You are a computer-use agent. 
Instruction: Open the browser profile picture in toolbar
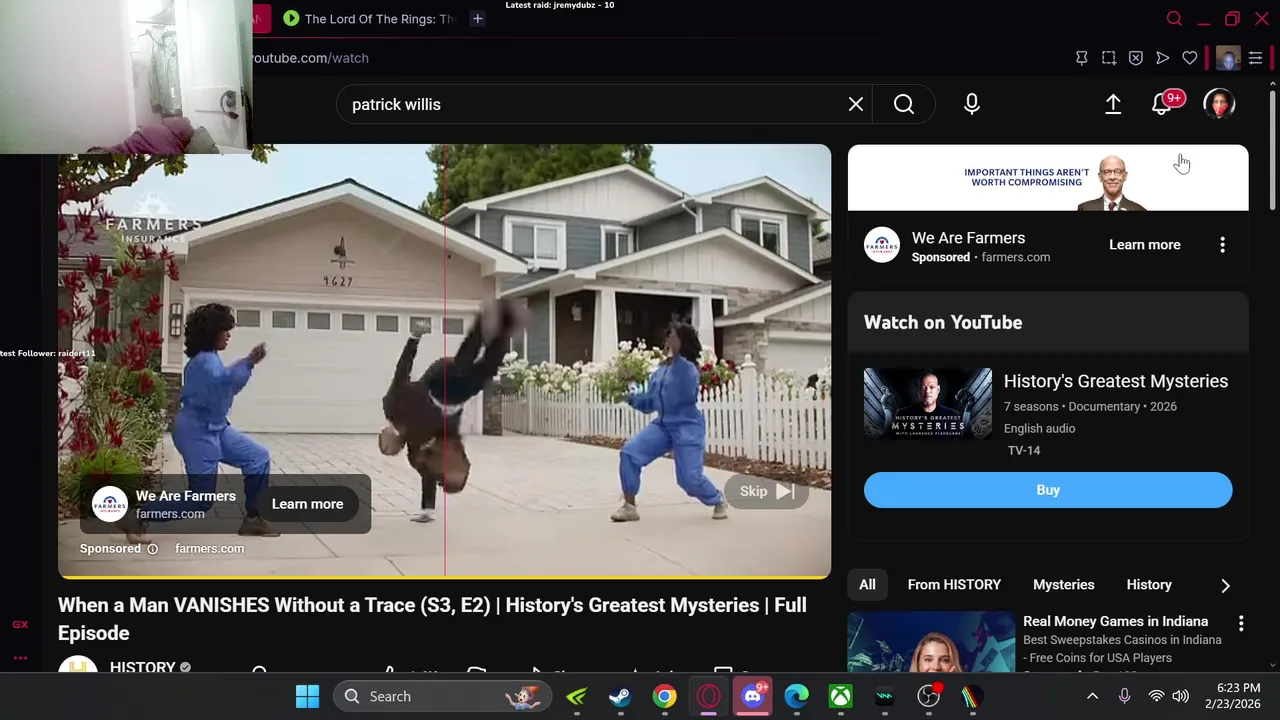(x=1228, y=58)
